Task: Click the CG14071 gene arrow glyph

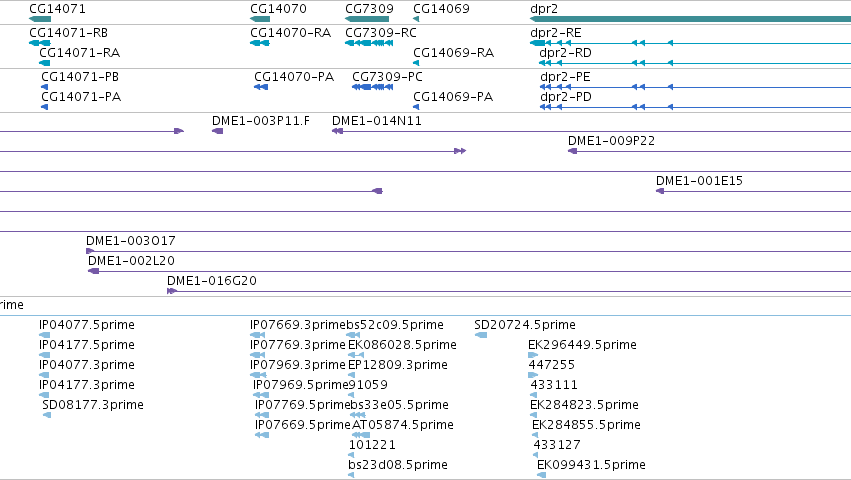Action: [x=40, y=19]
